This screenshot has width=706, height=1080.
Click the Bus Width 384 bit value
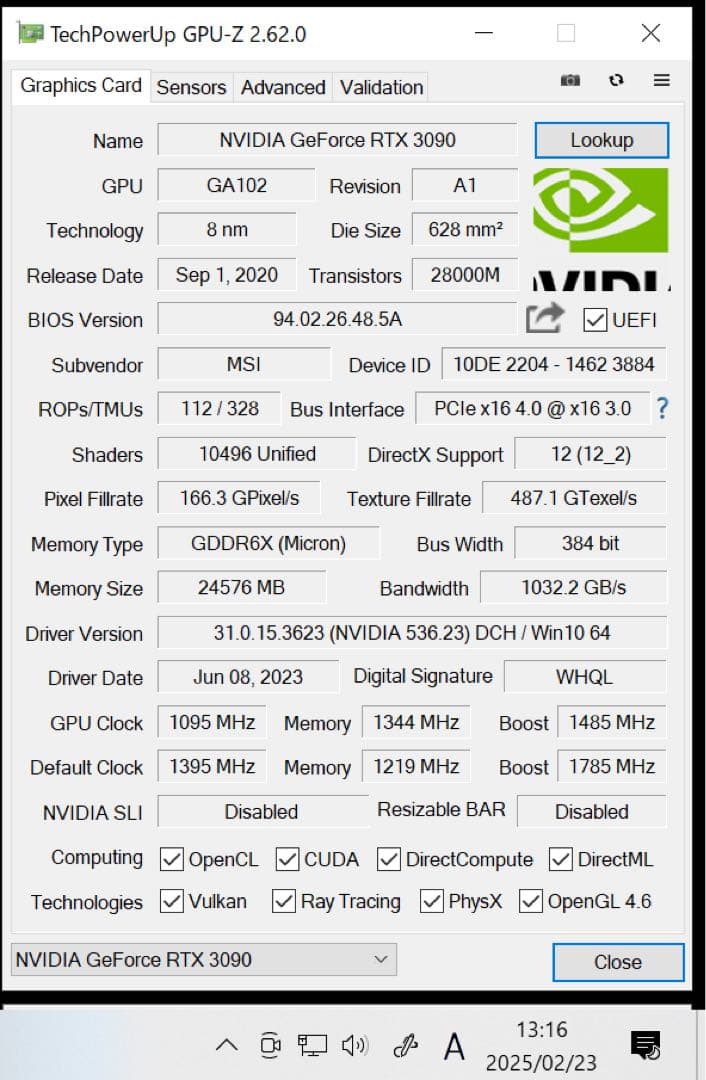click(x=590, y=543)
